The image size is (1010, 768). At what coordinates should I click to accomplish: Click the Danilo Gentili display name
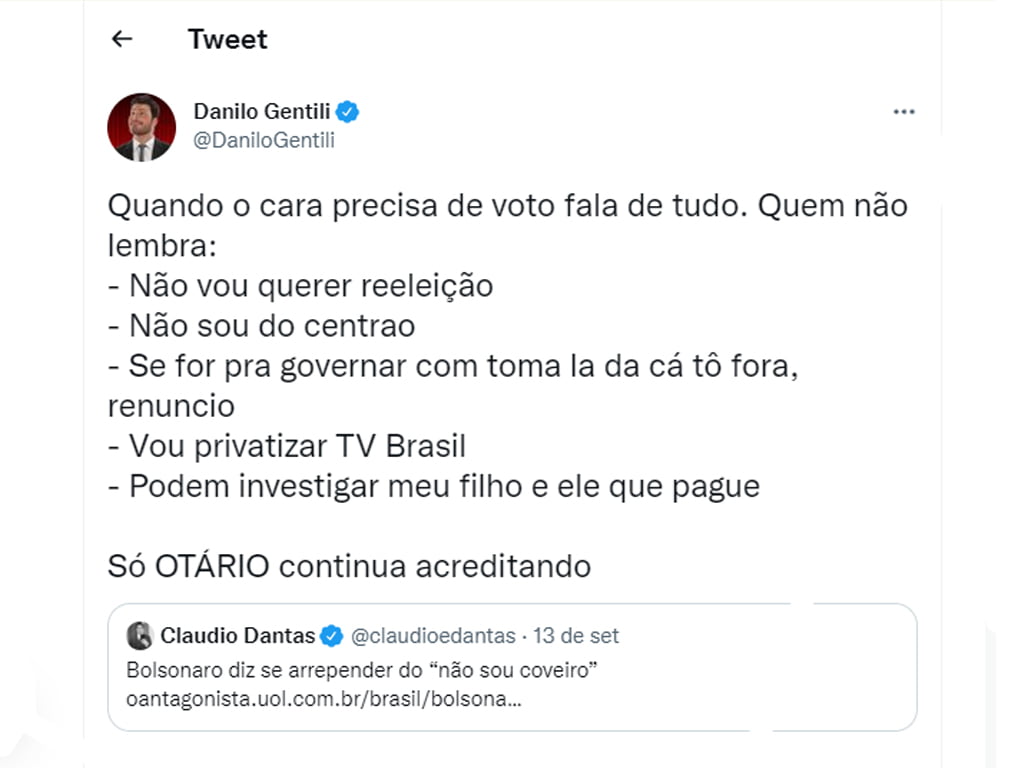point(262,112)
